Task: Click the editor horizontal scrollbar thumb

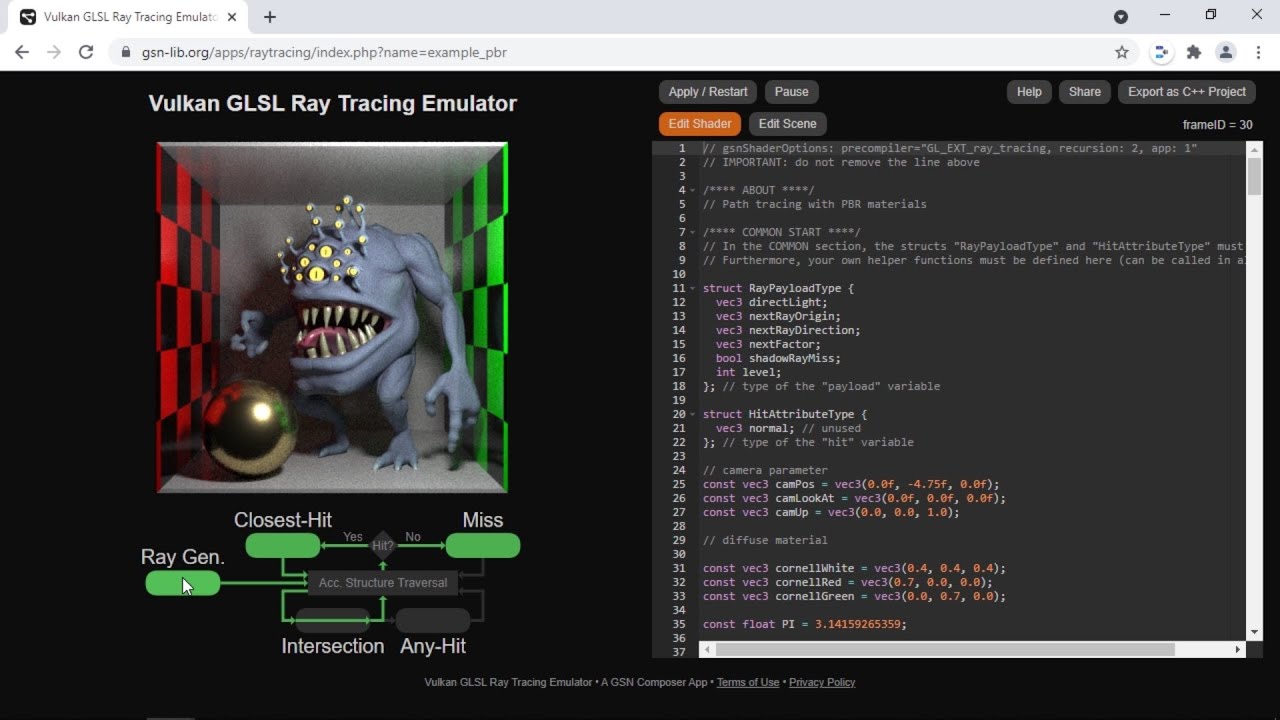Action: pos(945,649)
